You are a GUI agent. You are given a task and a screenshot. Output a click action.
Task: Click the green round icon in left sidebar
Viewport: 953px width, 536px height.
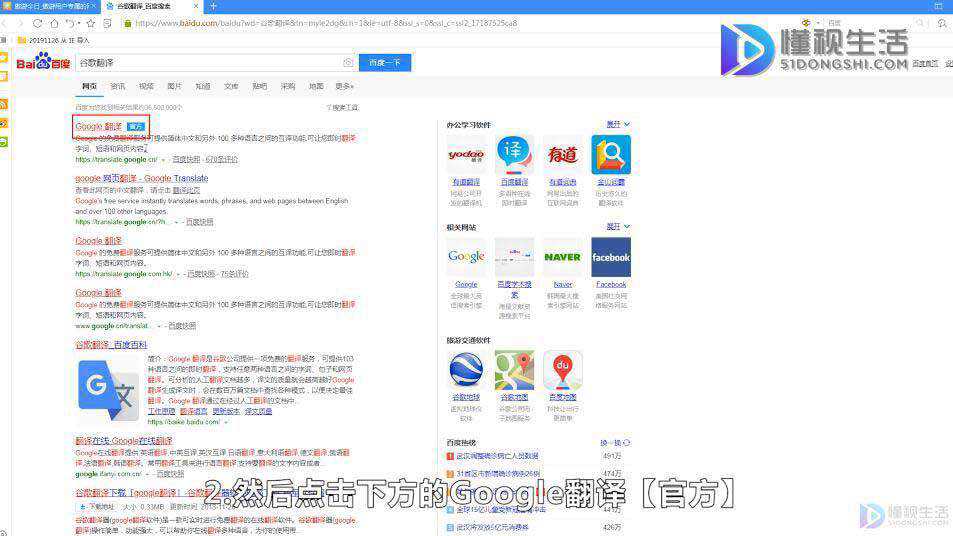4,142
